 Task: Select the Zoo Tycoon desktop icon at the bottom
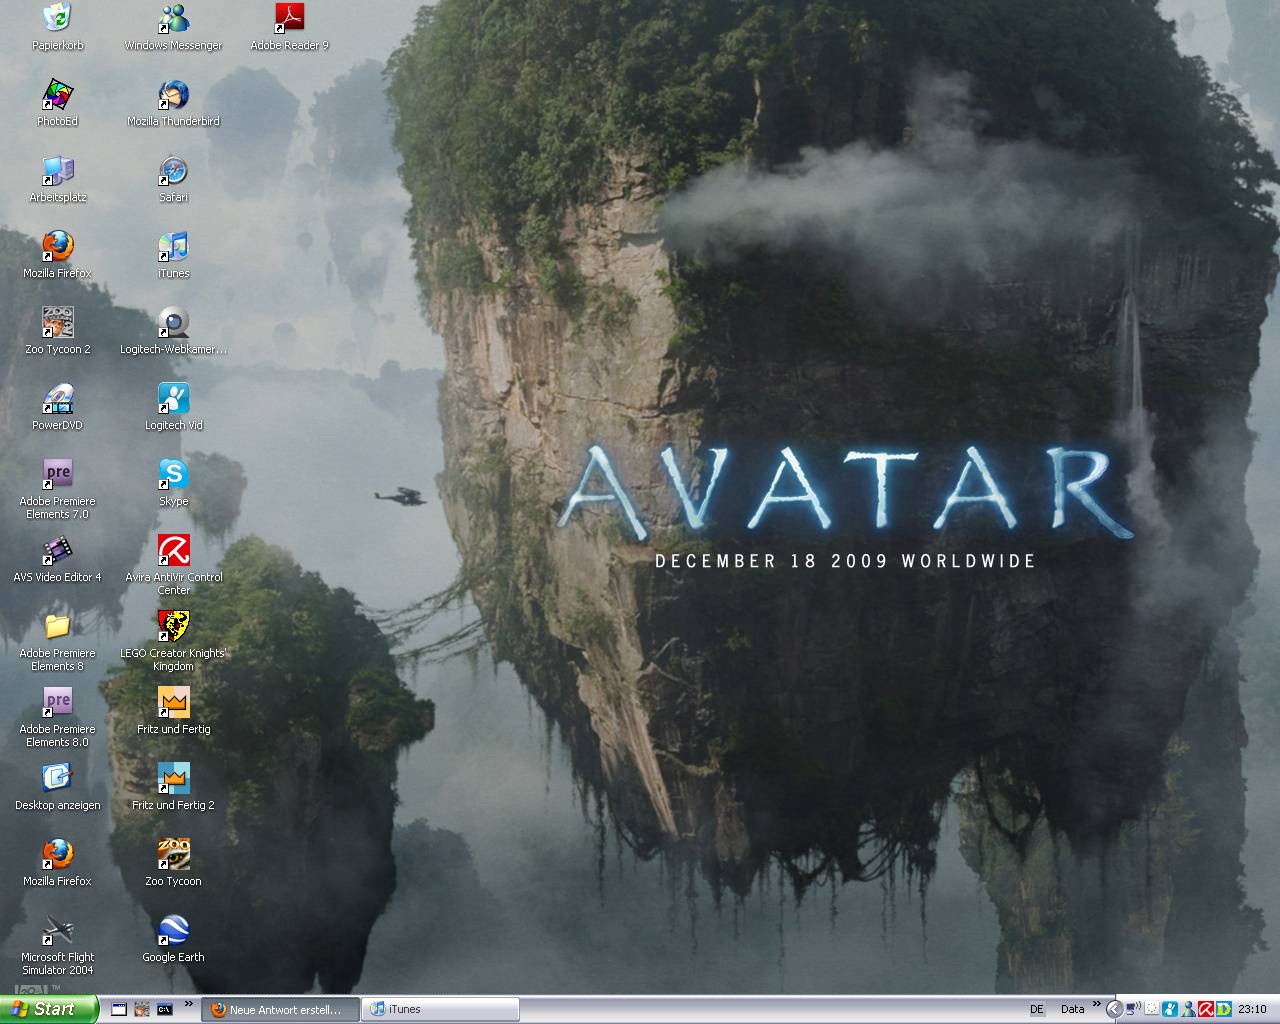(173, 863)
